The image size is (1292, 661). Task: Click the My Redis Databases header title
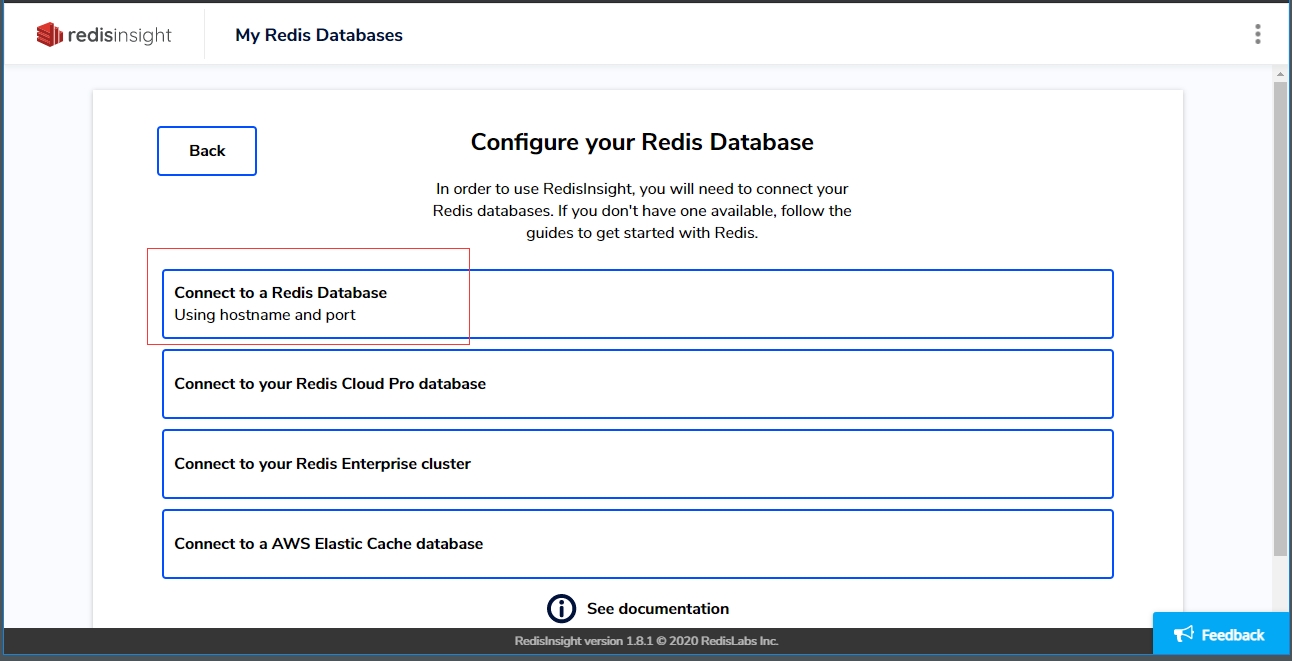click(x=319, y=35)
